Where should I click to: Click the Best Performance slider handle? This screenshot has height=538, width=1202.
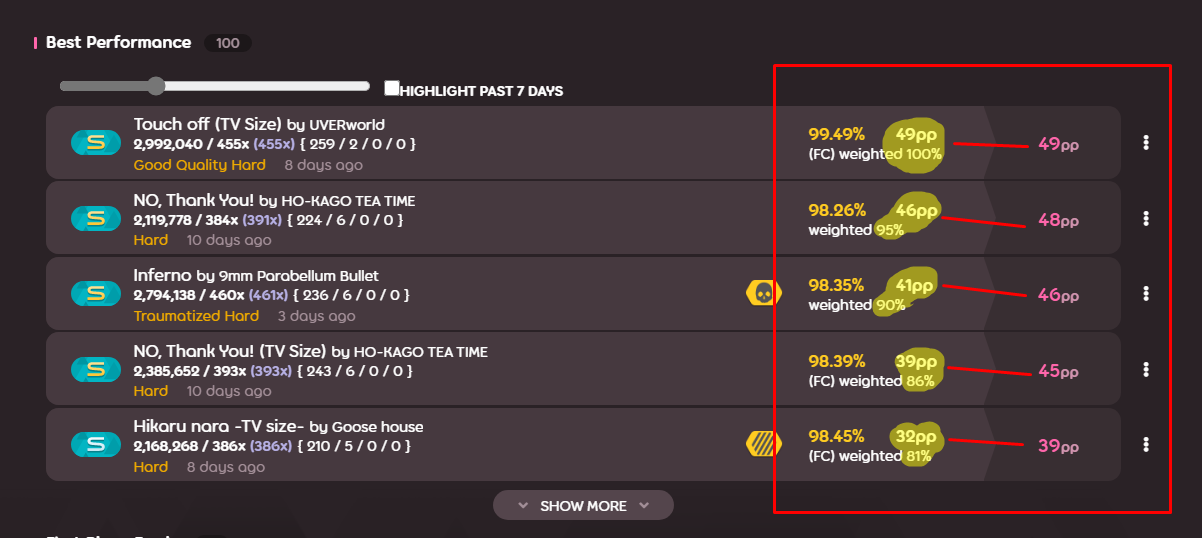point(155,86)
